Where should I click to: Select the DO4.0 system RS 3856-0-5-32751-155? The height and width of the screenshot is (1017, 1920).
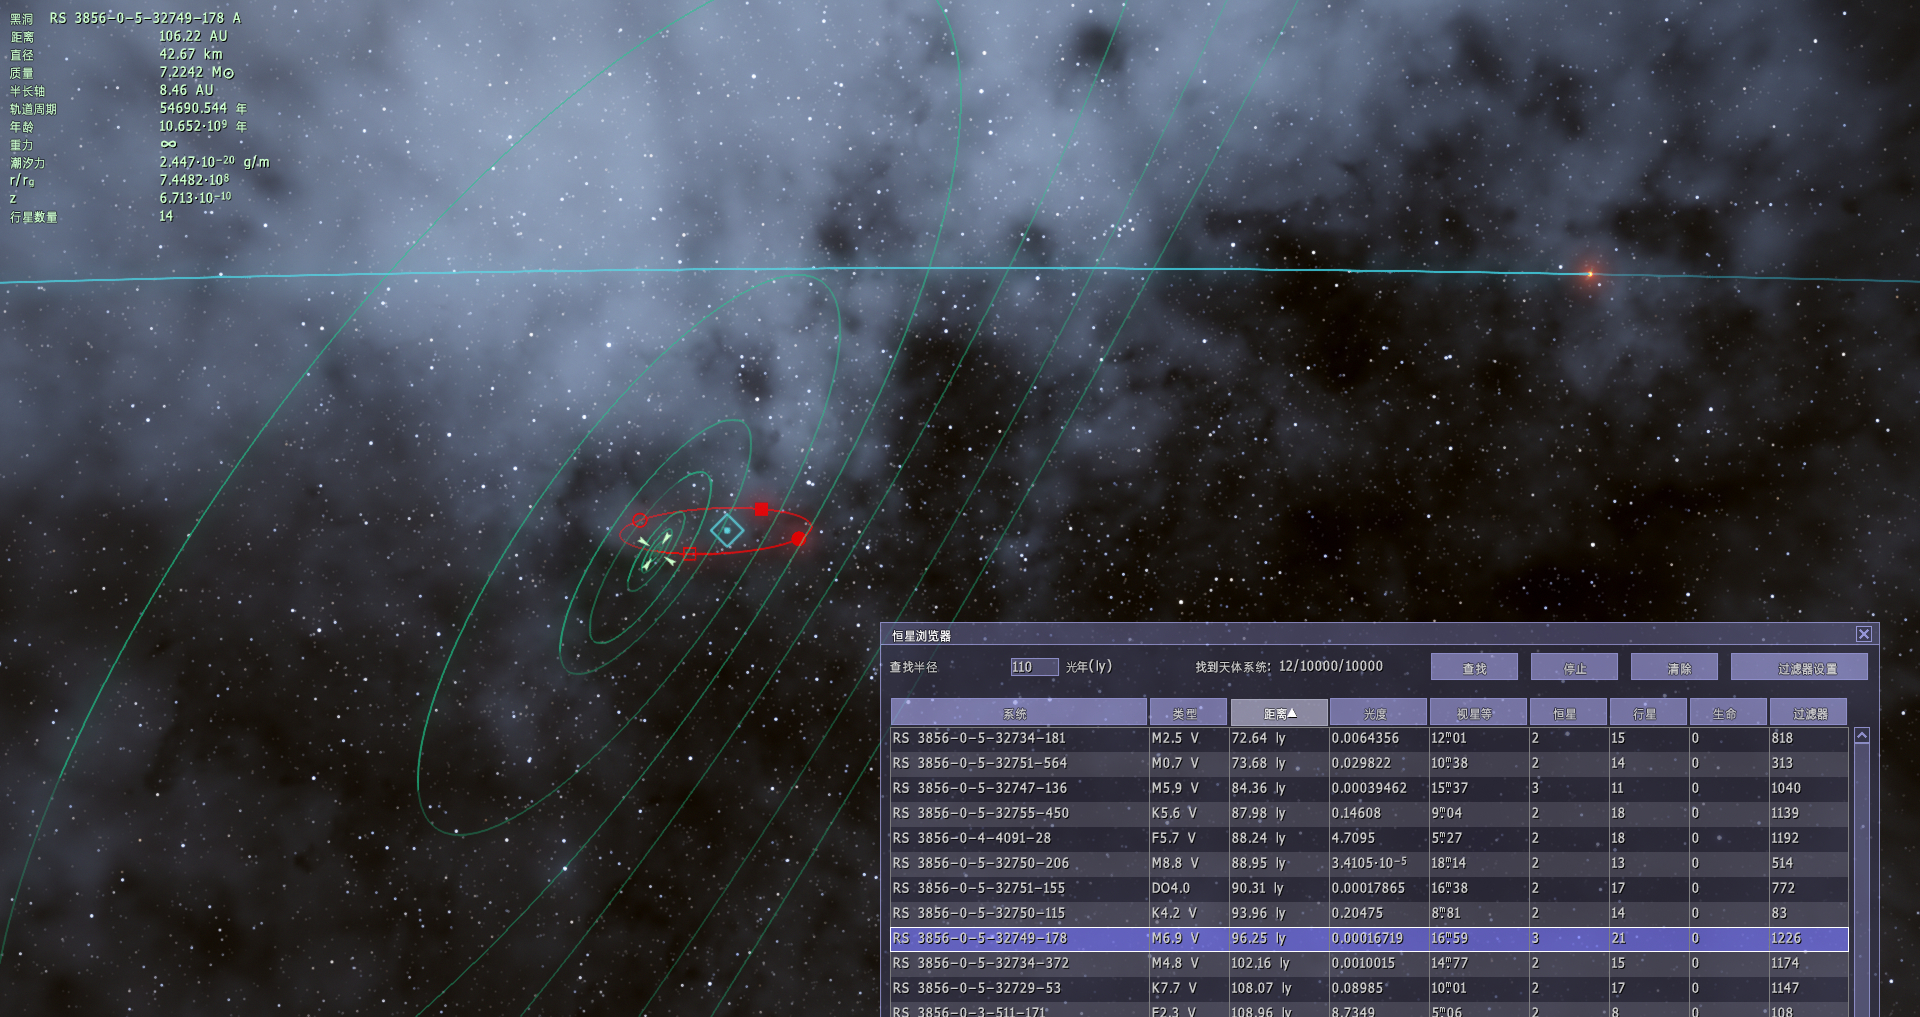click(1369, 888)
